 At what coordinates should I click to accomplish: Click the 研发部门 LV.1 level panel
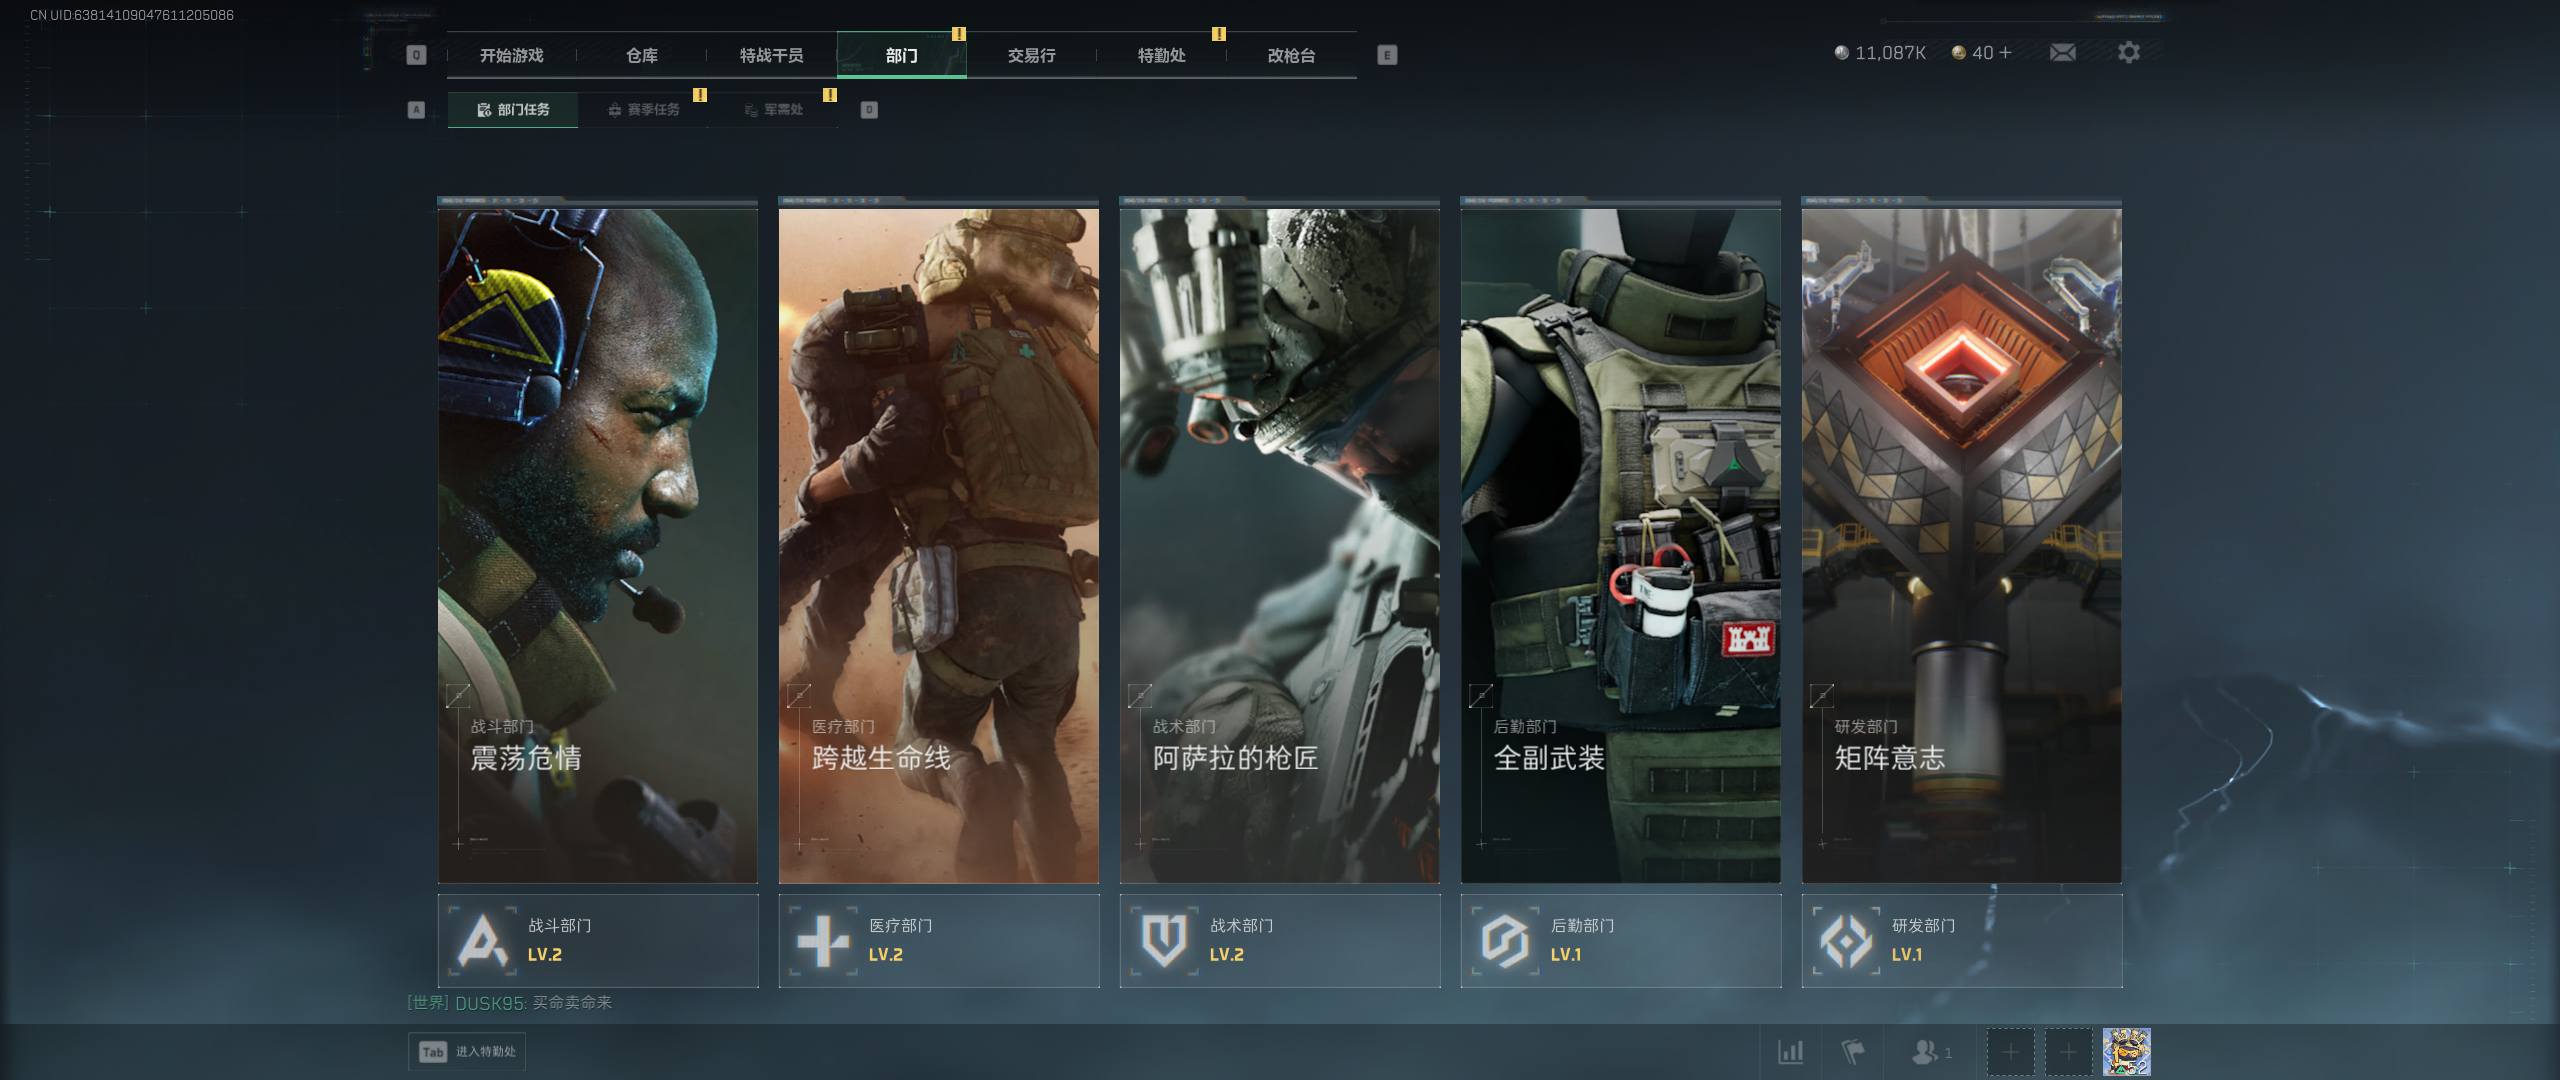1961,941
